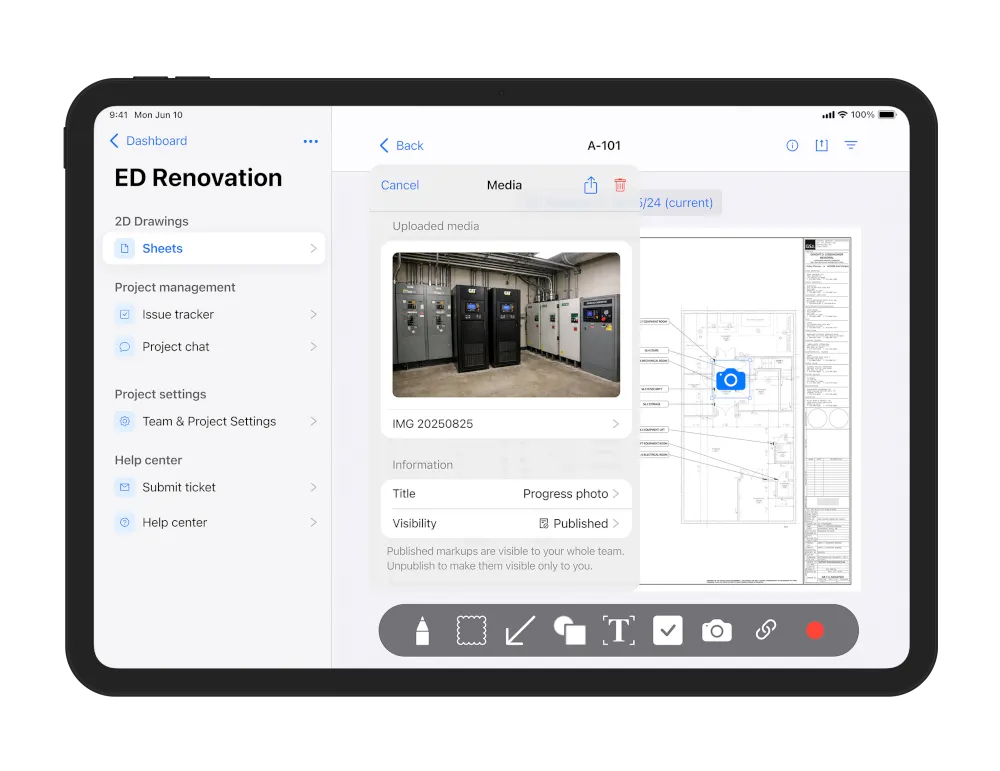Toggle the checklist markup tool

tap(667, 630)
